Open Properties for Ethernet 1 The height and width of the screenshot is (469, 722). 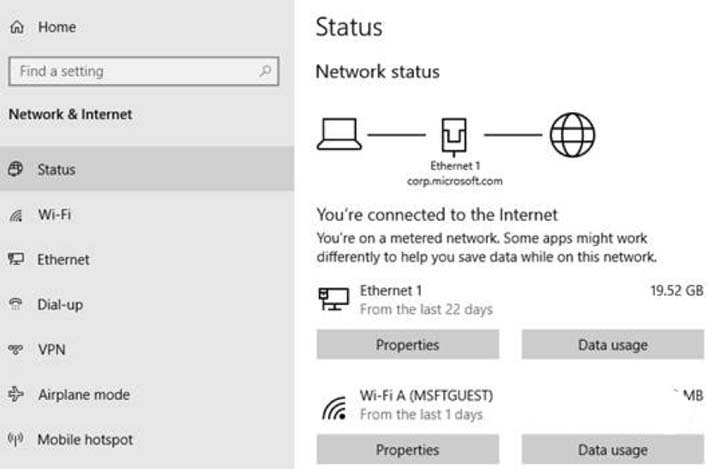tap(408, 345)
